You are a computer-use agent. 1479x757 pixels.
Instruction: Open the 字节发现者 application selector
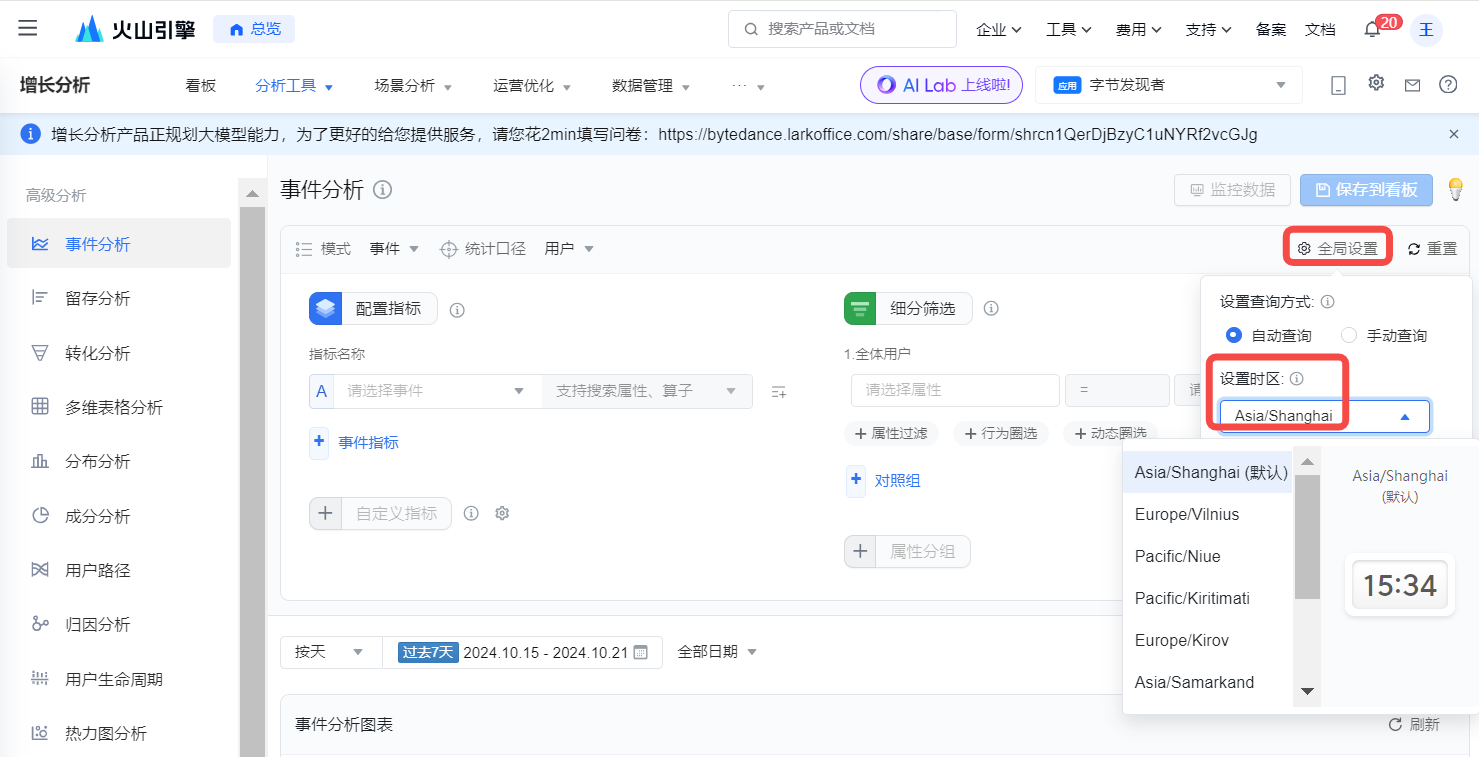[x=1168, y=85]
